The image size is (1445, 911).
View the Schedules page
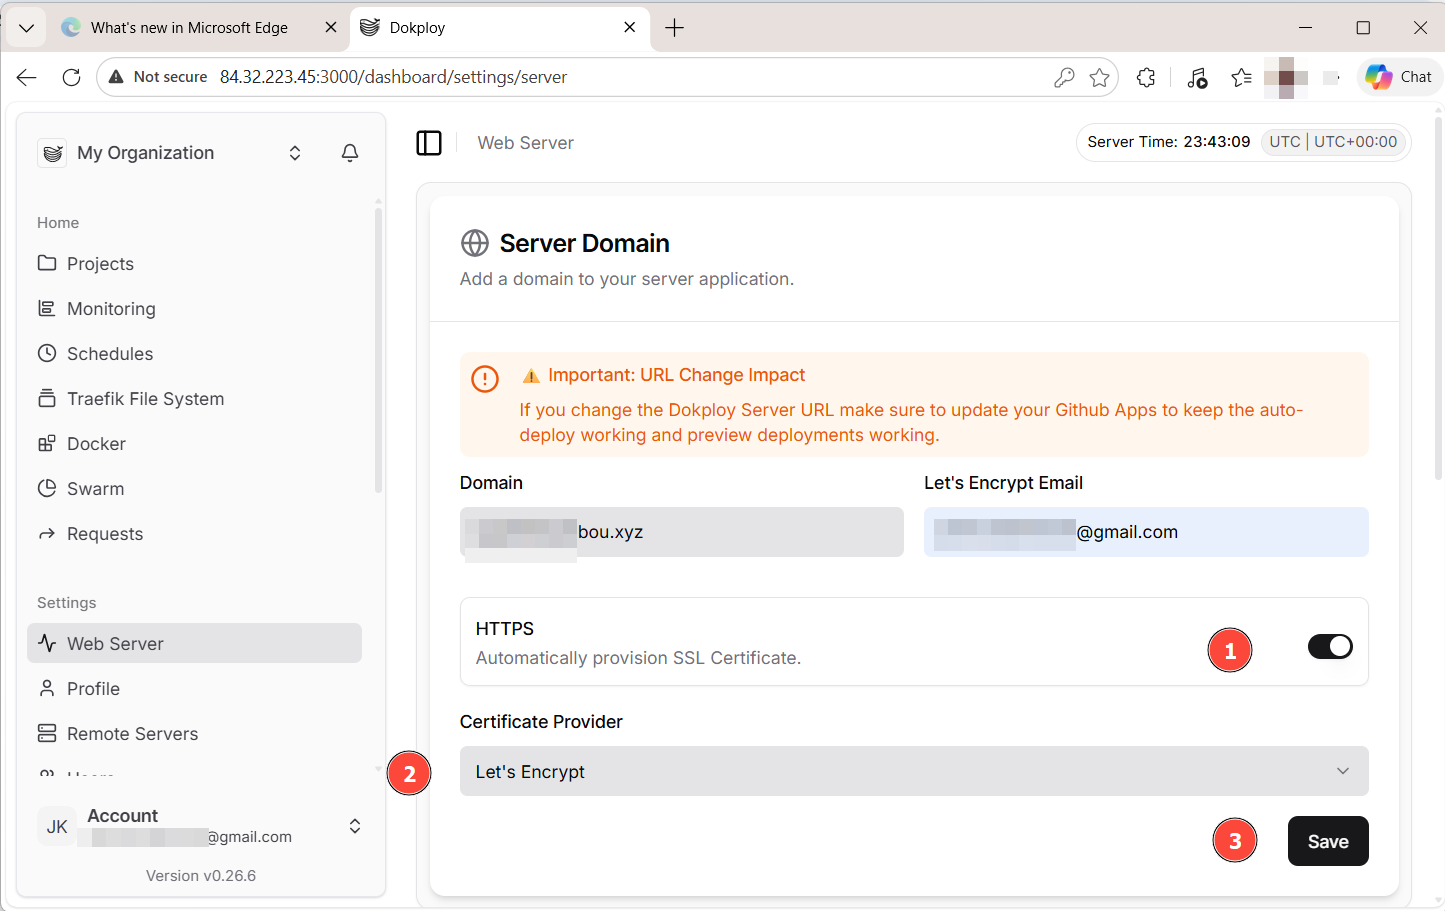[x=109, y=353]
